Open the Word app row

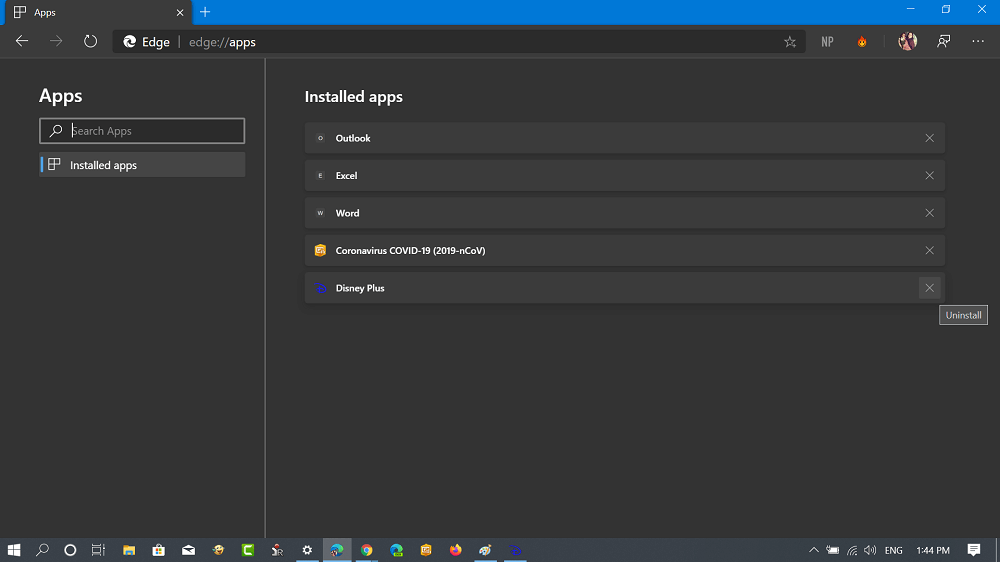(624, 213)
